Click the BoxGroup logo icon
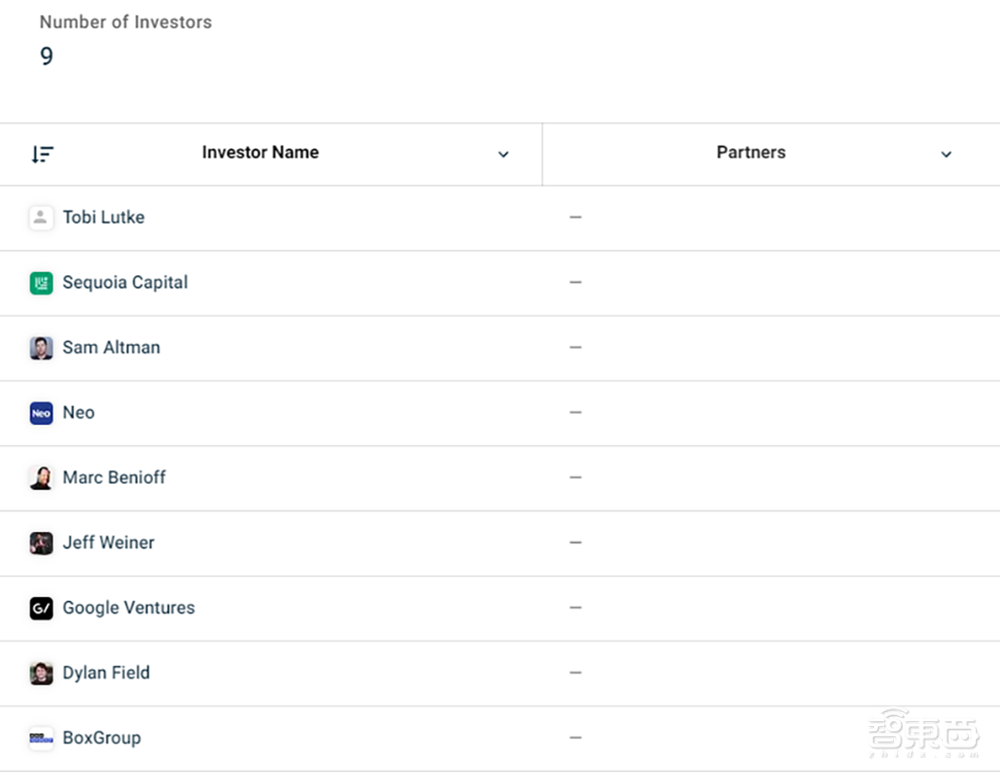 (41, 738)
